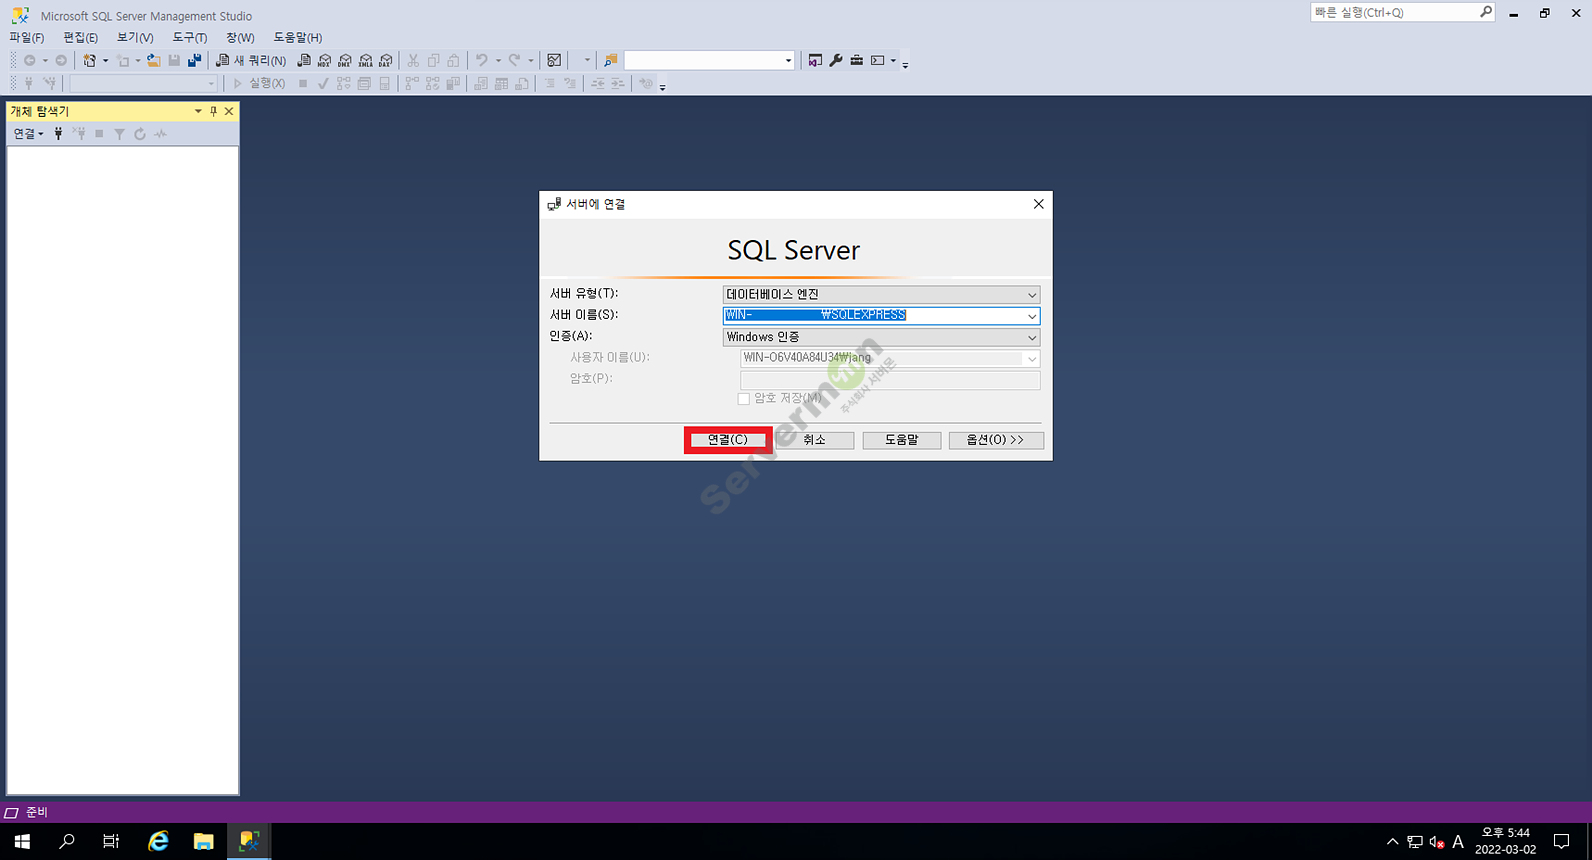Click the Open File toolbar icon
Screen dimensions: 1592x860
coord(153,60)
